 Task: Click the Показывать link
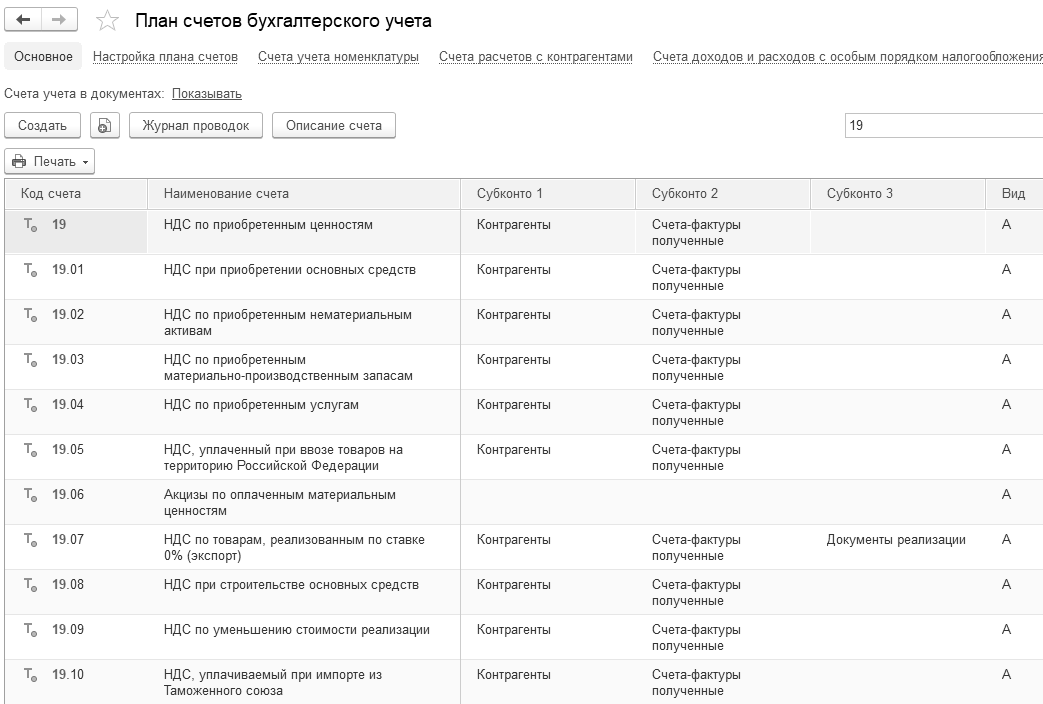pyautogui.click(x=207, y=94)
